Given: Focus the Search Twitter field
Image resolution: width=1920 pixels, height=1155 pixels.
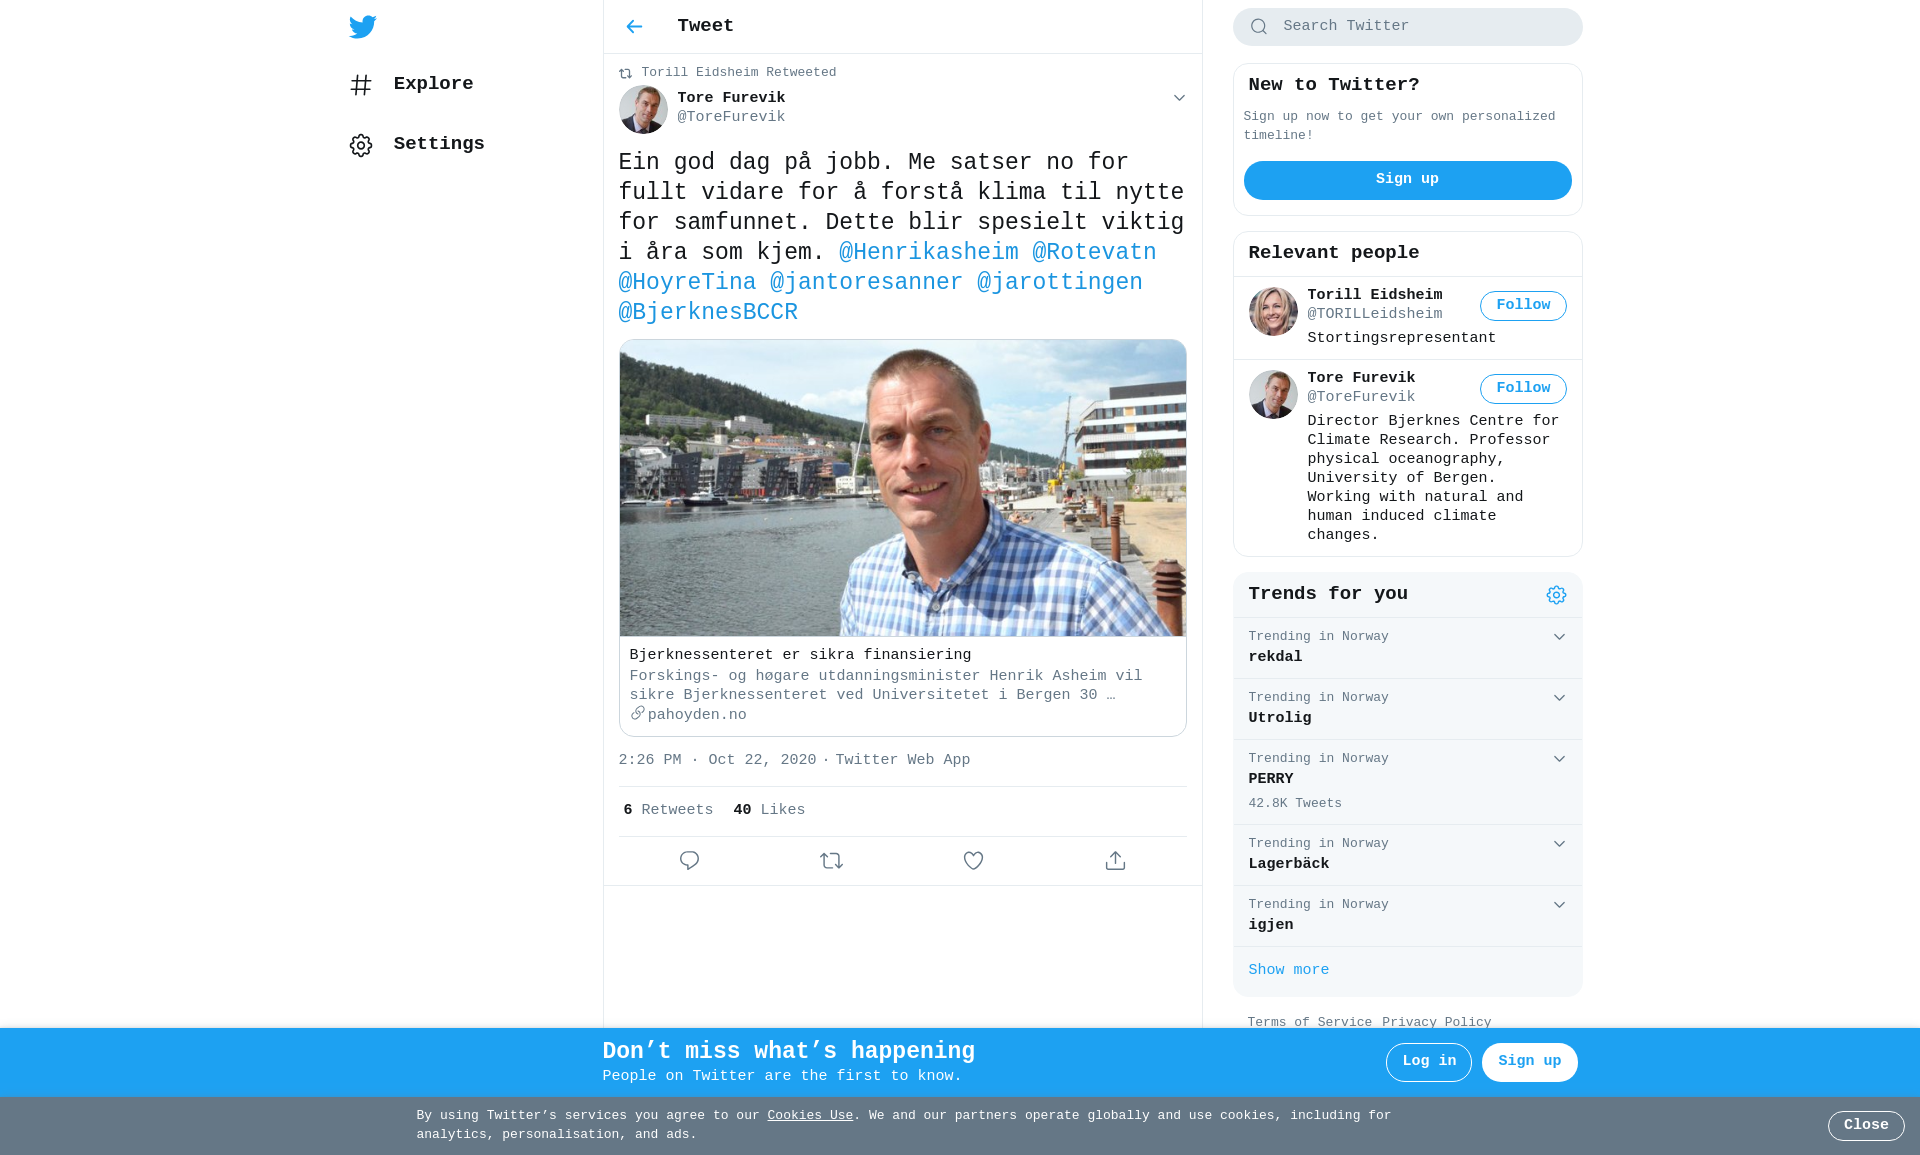Looking at the screenshot, I should tap(1407, 27).
